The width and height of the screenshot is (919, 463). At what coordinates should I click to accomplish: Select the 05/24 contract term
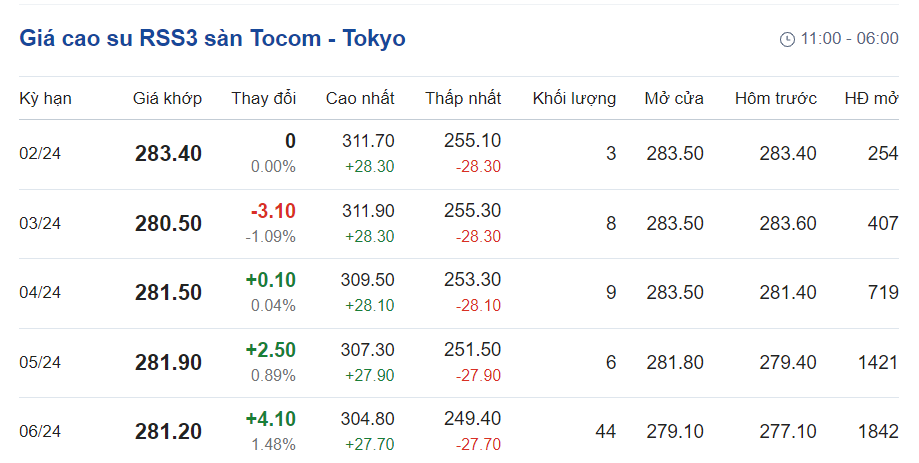point(40,362)
